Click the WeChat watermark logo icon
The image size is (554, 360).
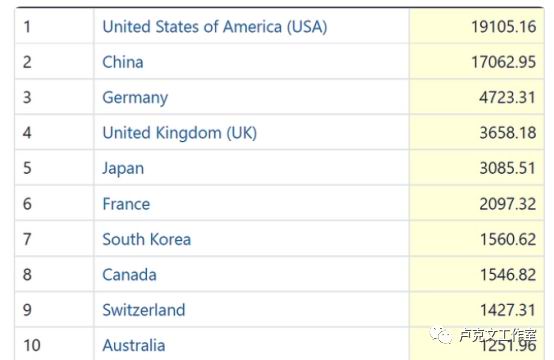pyautogui.click(x=440, y=334)
